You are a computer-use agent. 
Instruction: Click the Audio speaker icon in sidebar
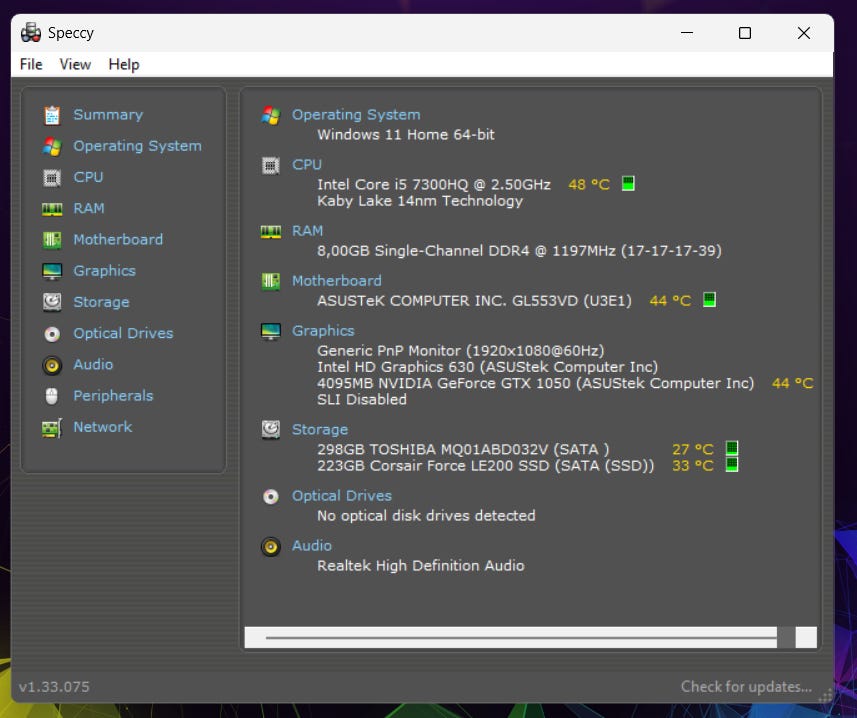52,365
